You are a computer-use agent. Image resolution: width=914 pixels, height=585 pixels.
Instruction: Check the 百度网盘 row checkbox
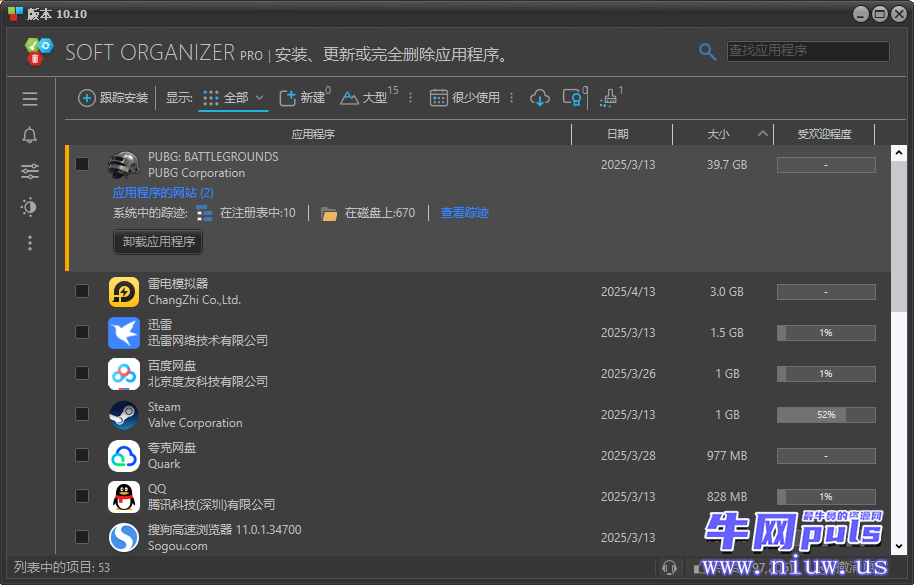coord(82,373)
